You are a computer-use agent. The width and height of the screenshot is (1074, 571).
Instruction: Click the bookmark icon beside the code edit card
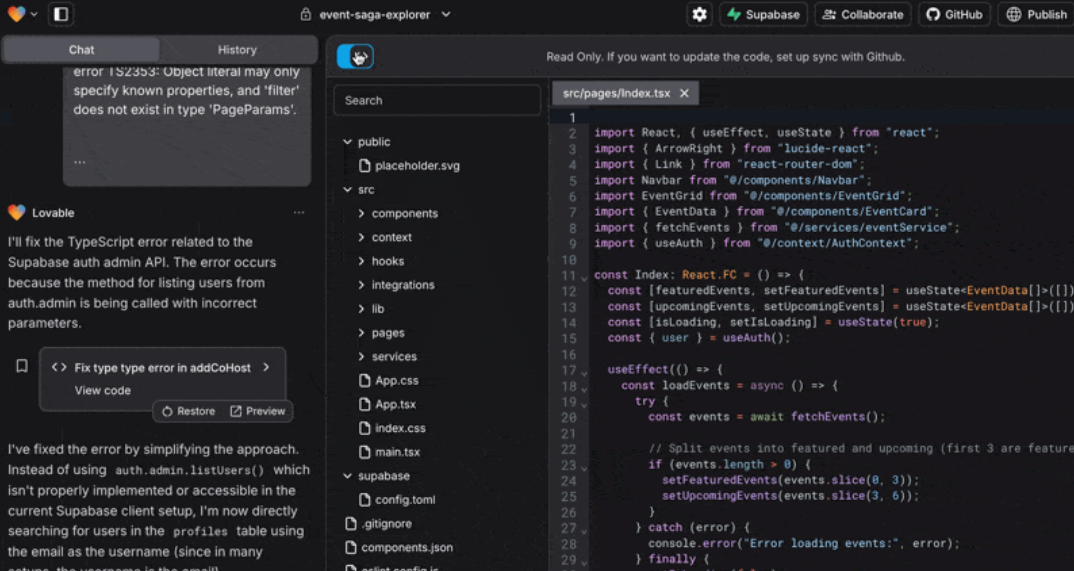[x=21, y=367]
